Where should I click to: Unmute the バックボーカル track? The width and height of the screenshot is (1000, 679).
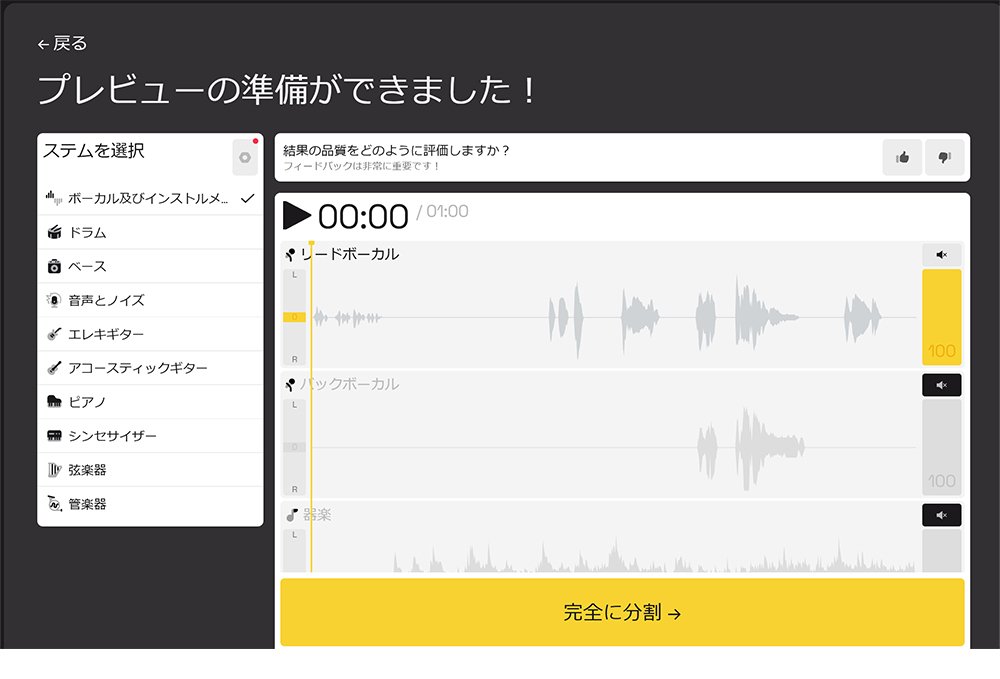[941, 384]
